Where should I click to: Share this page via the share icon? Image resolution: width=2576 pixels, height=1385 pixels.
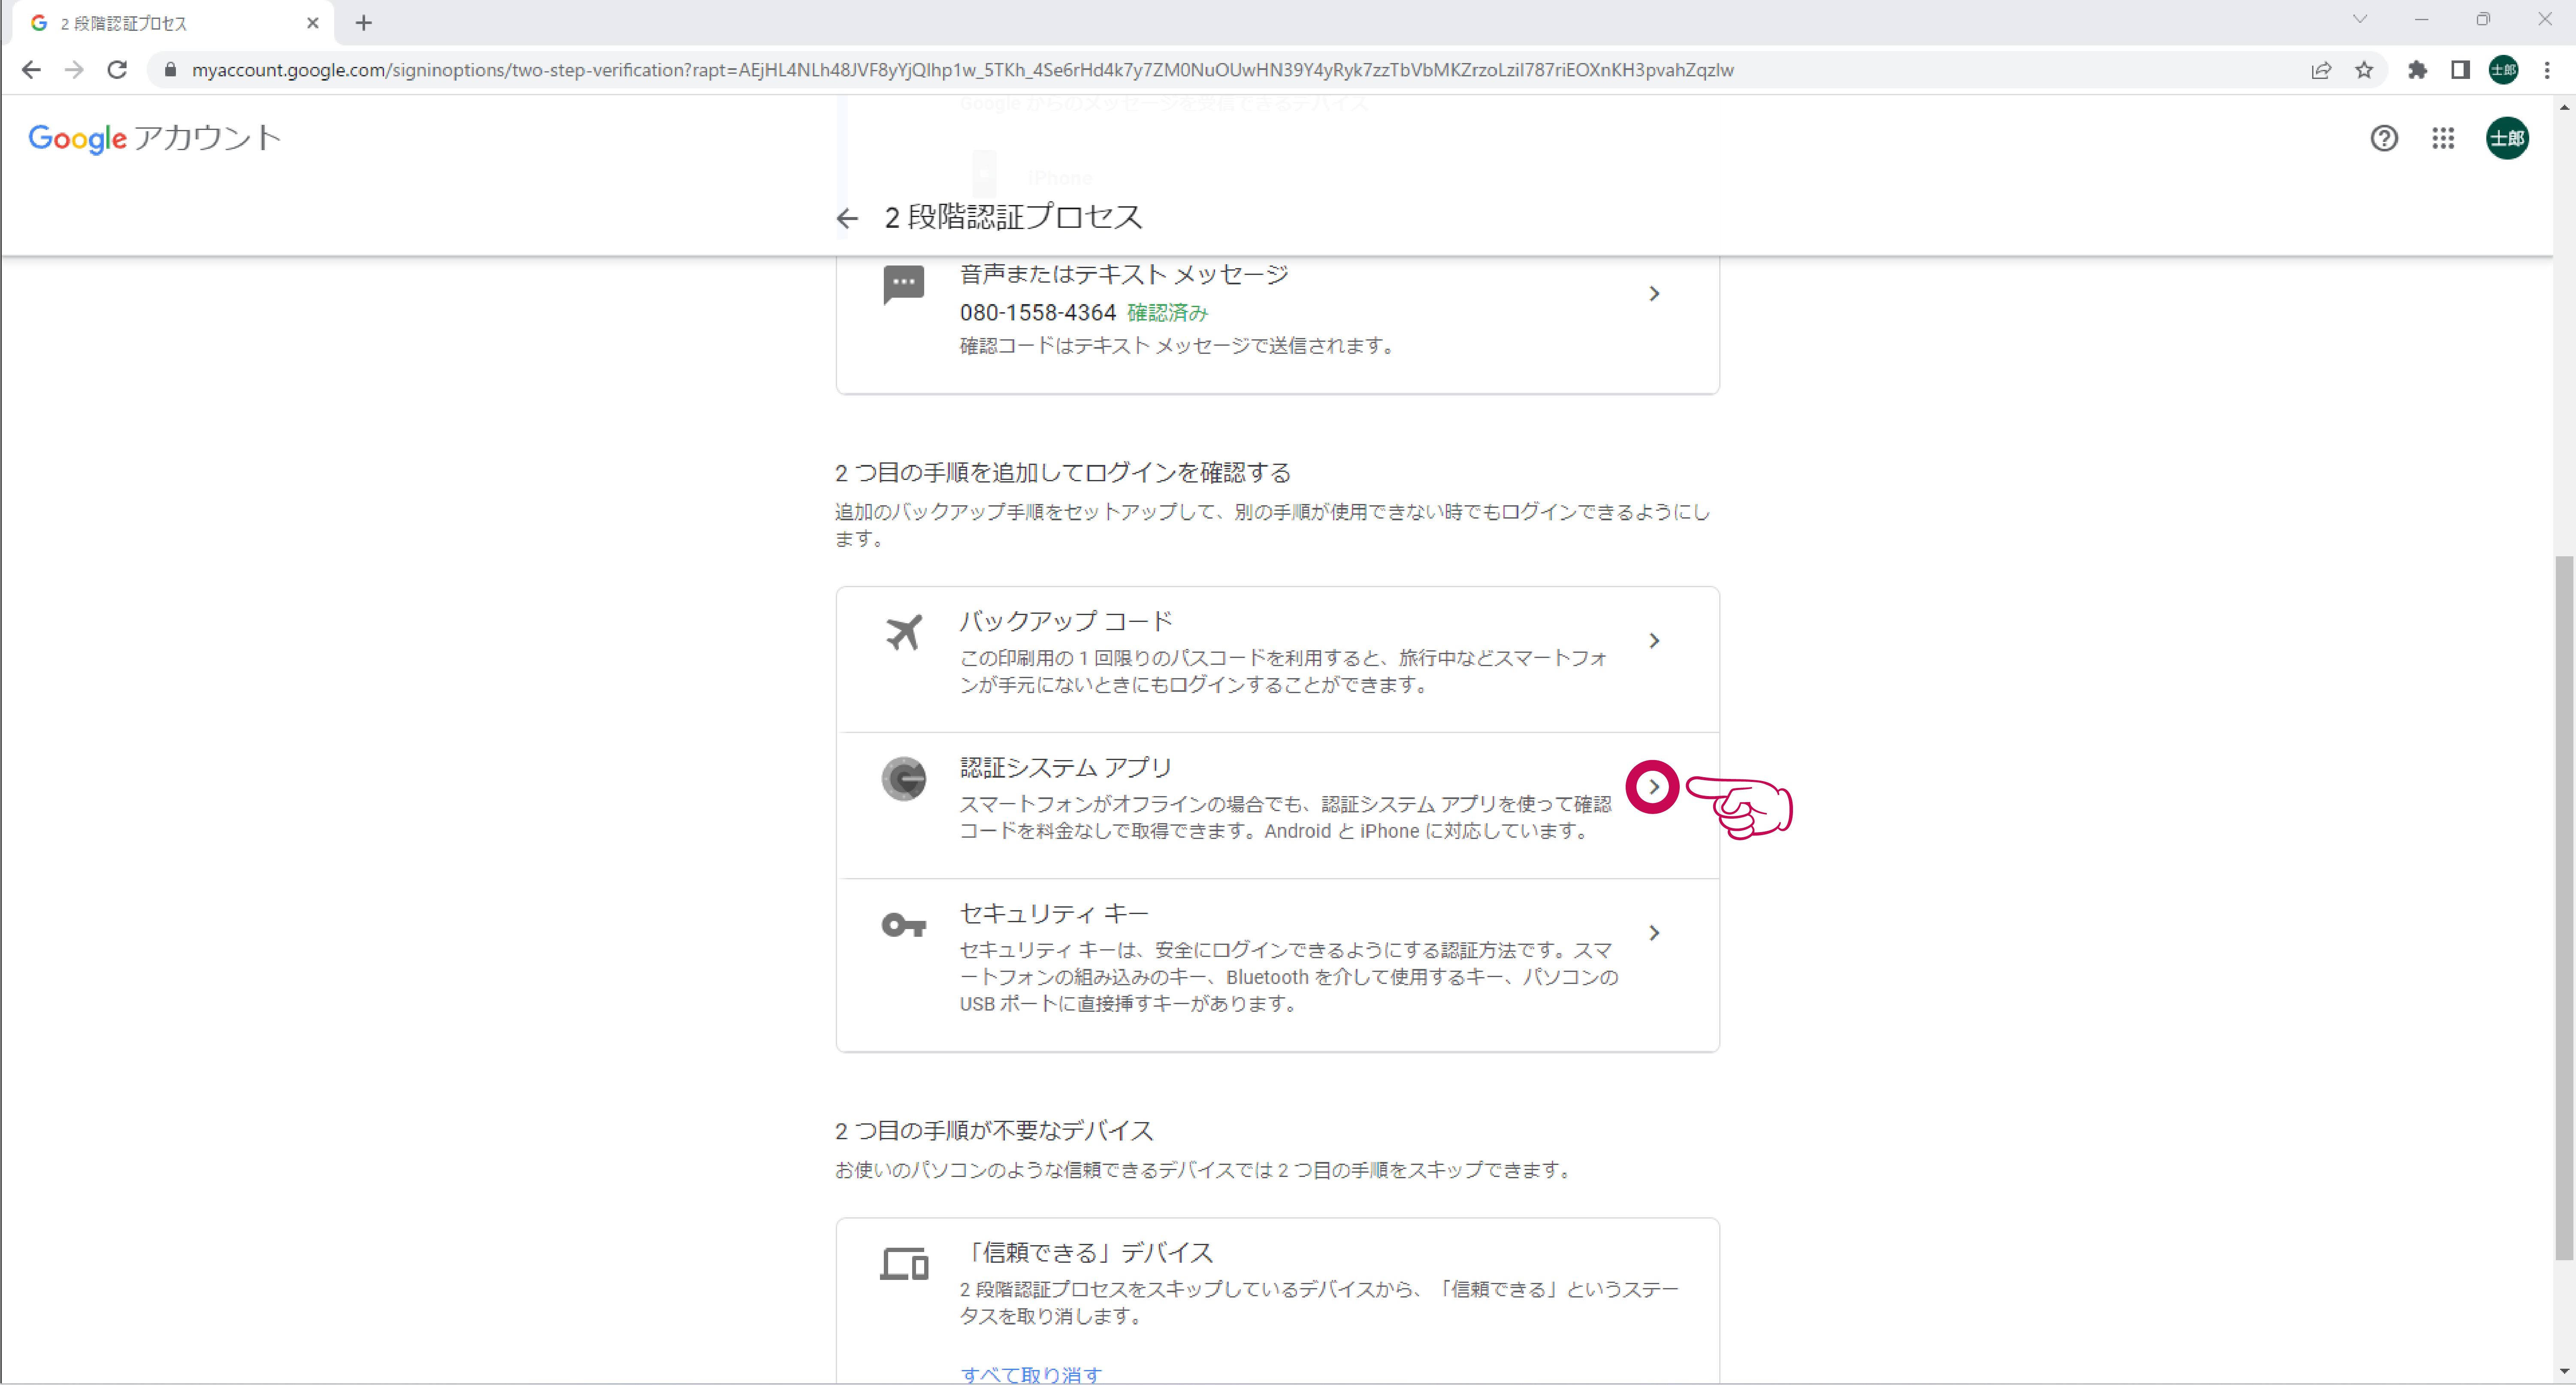point(2321,70)
